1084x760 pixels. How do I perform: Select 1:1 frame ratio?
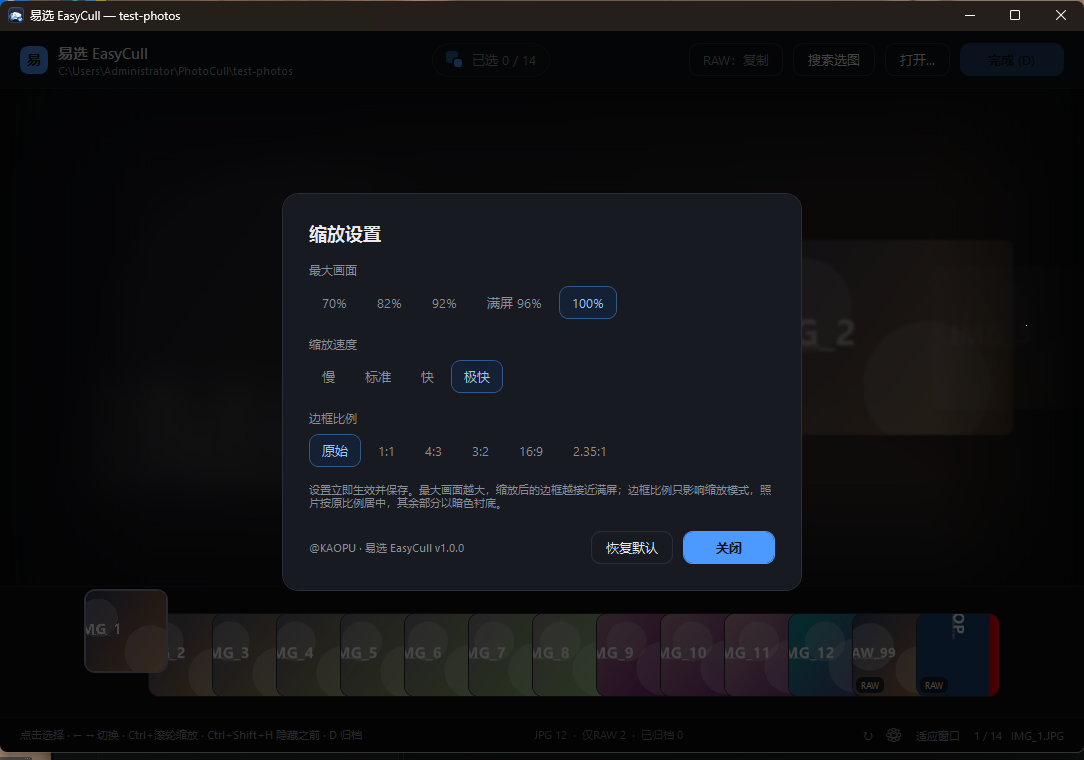tap(386, 451)
